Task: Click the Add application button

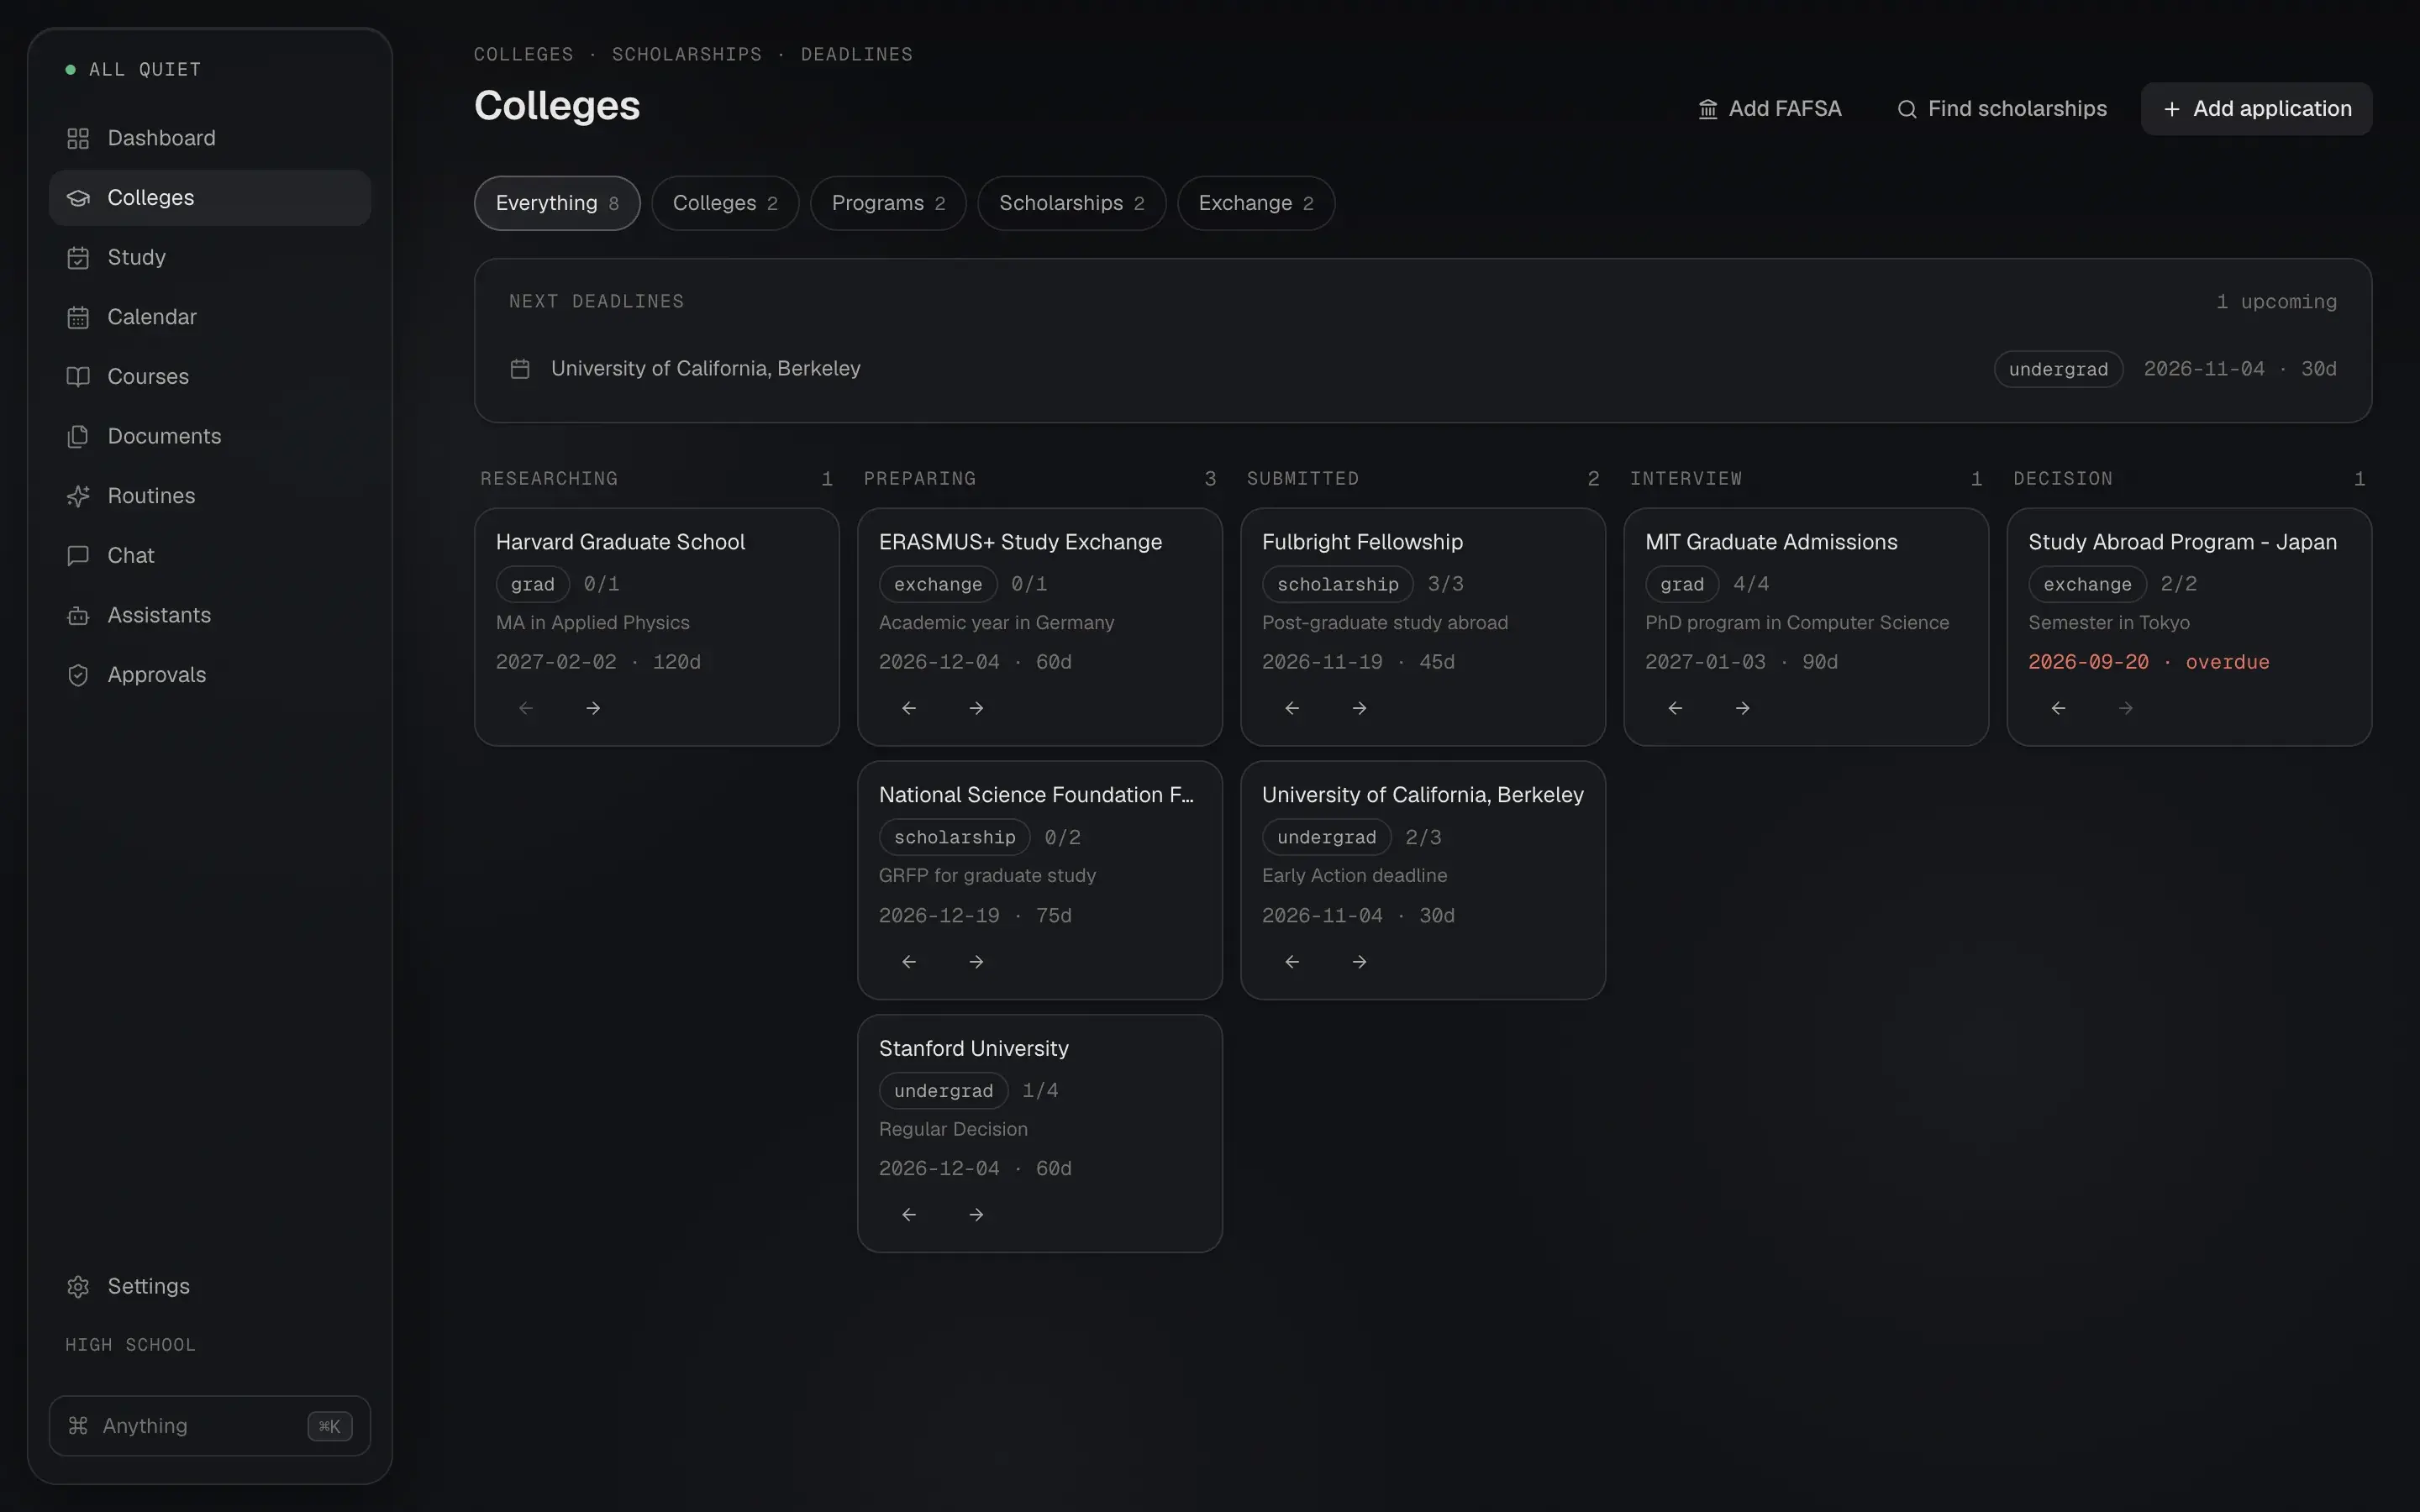Action: pos(2257,108)
